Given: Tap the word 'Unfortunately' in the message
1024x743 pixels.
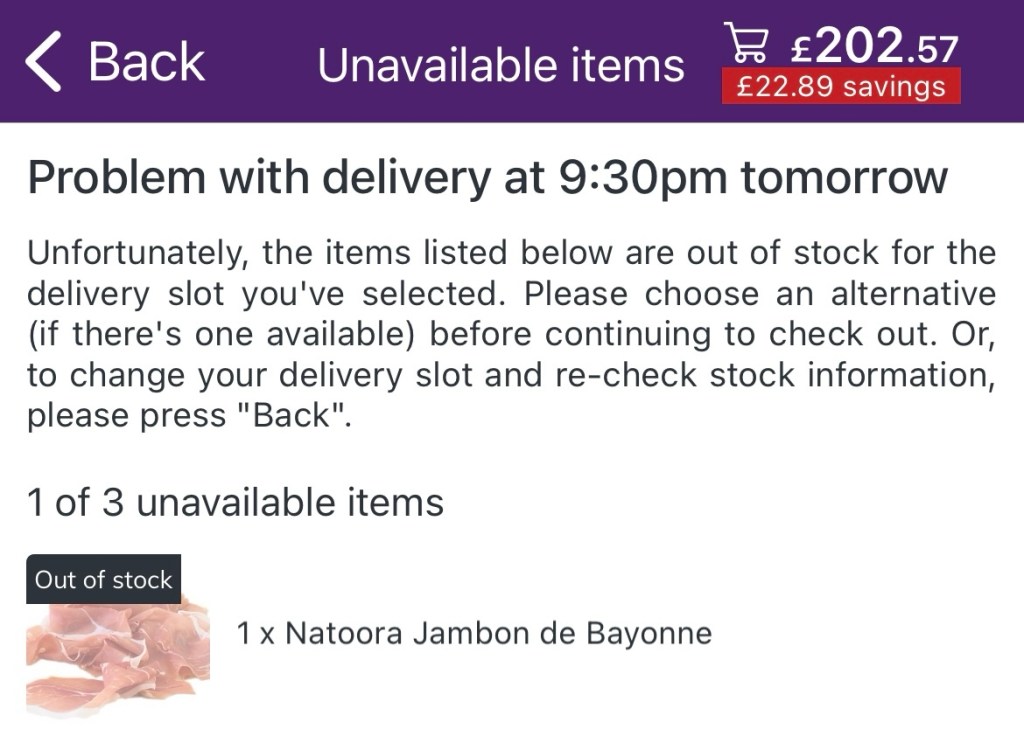Looking at the screenshot, I should [x=135, y=252].
